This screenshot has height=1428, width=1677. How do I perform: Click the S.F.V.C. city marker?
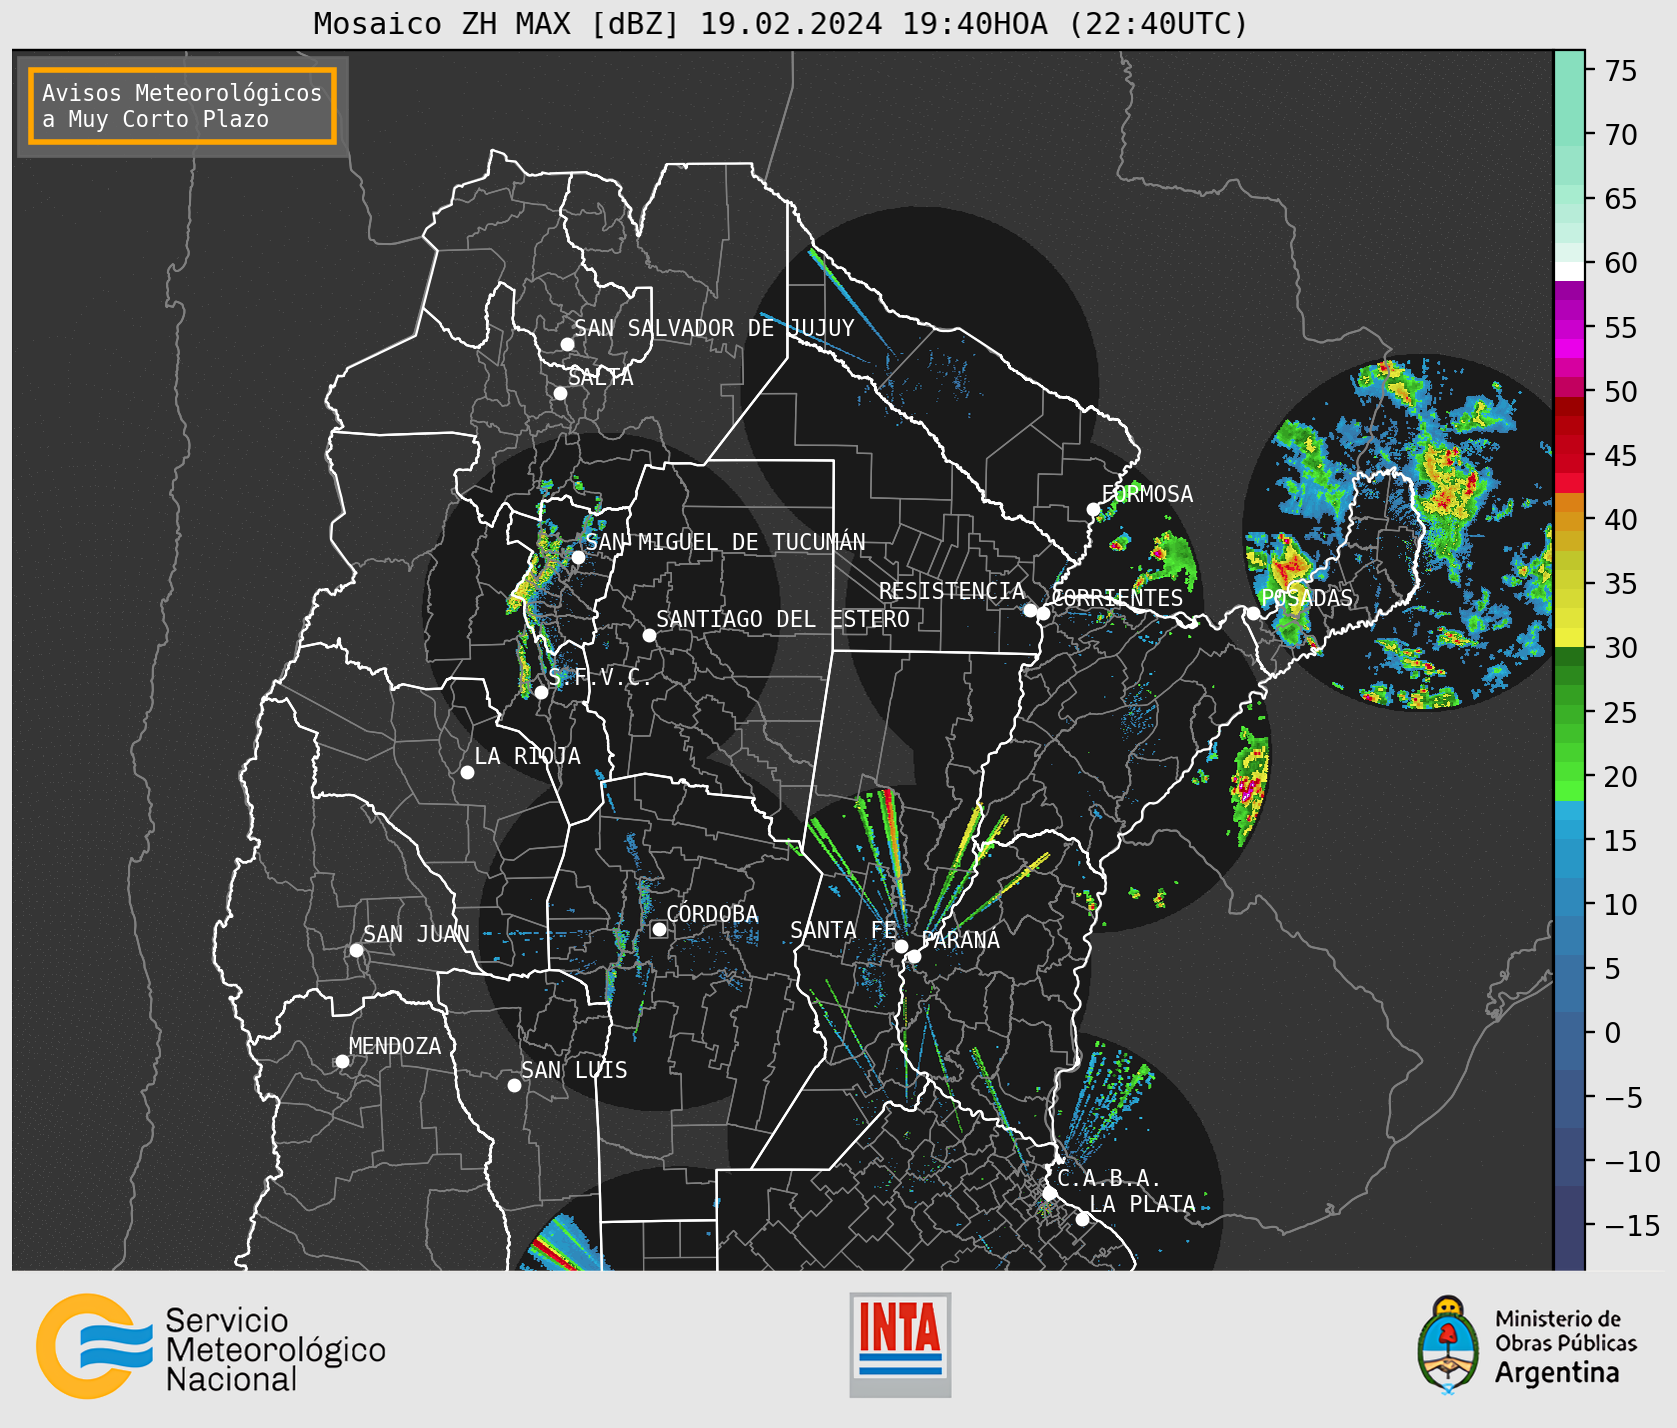click(541, 692)
